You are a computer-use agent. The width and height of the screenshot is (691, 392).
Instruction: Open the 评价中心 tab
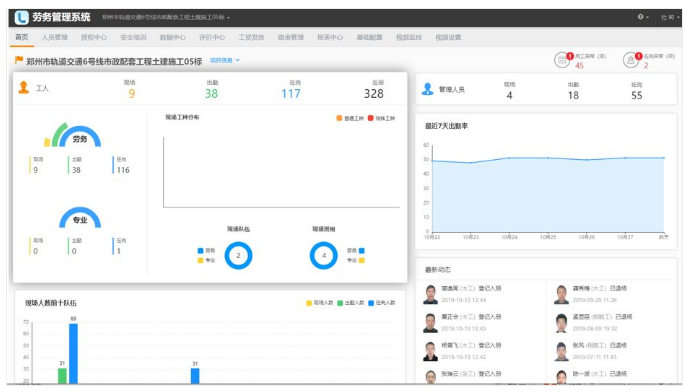click(x=212, y=37)
